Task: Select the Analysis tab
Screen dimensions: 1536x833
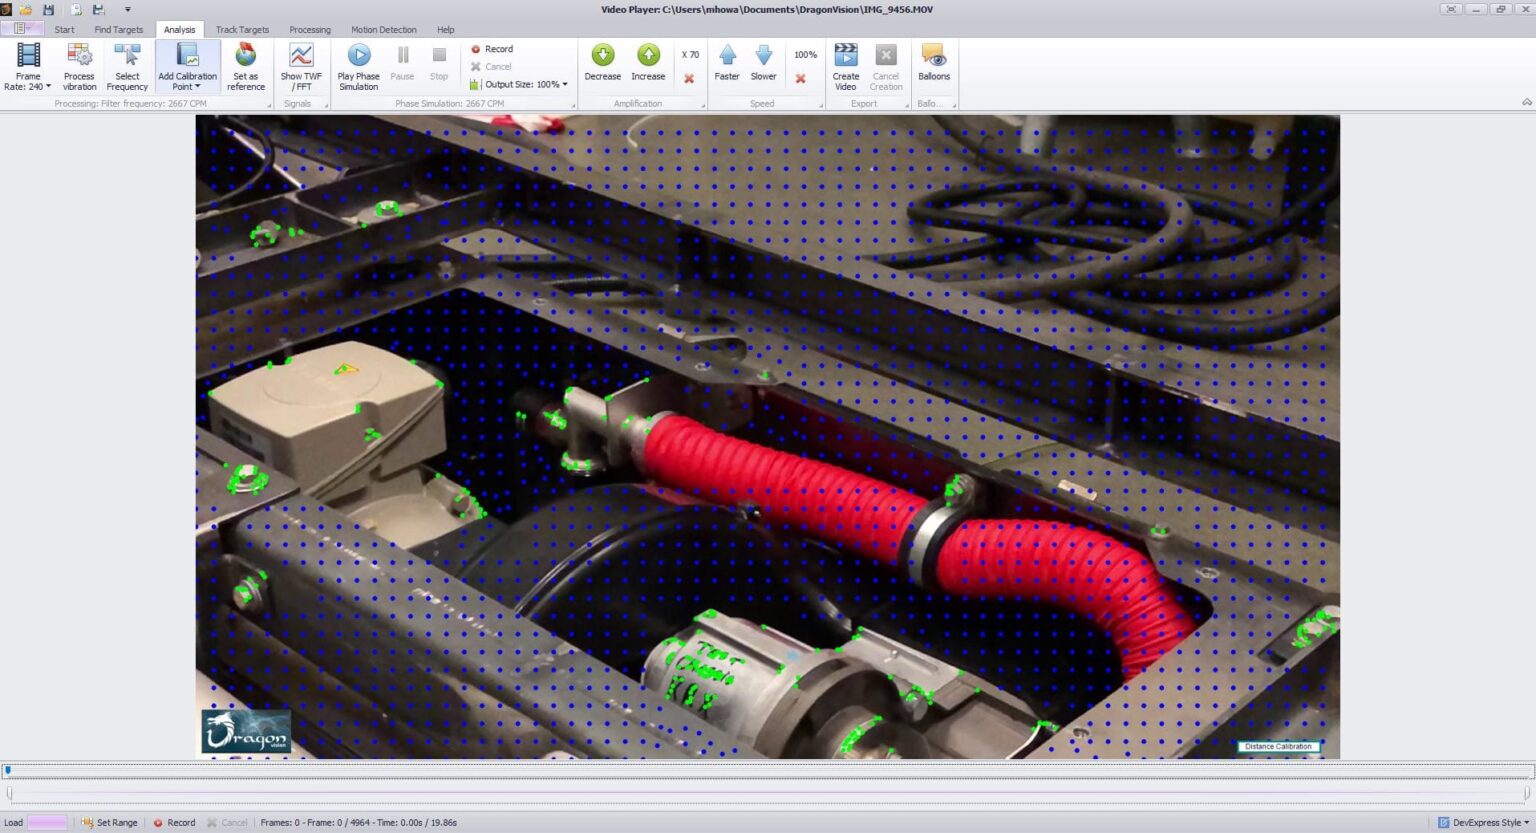Action: click(180, 30)
